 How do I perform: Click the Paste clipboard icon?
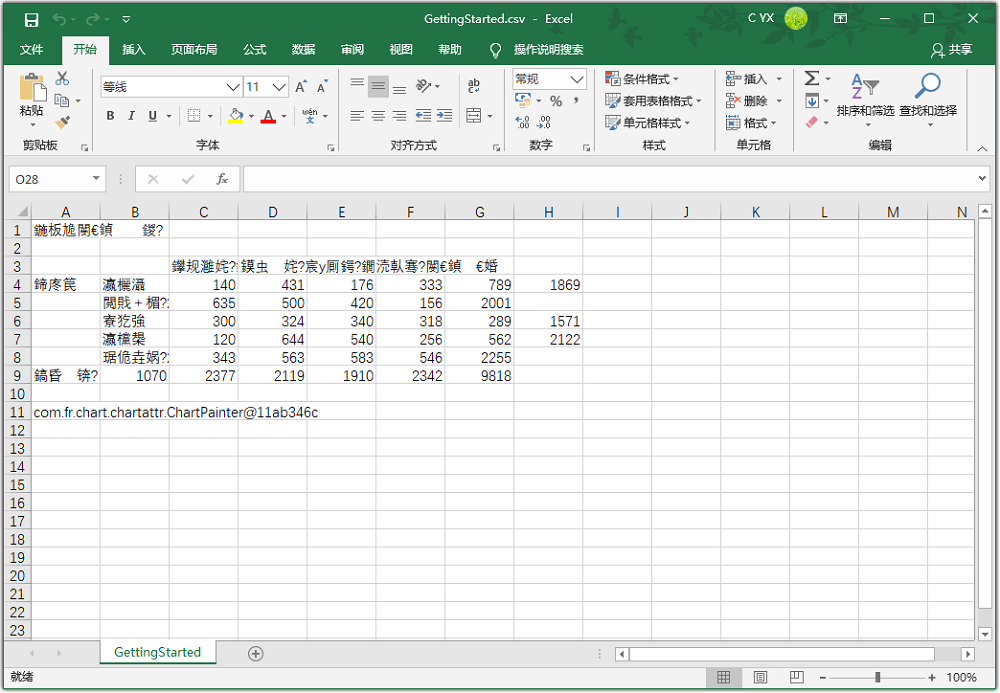pos(32,87)
